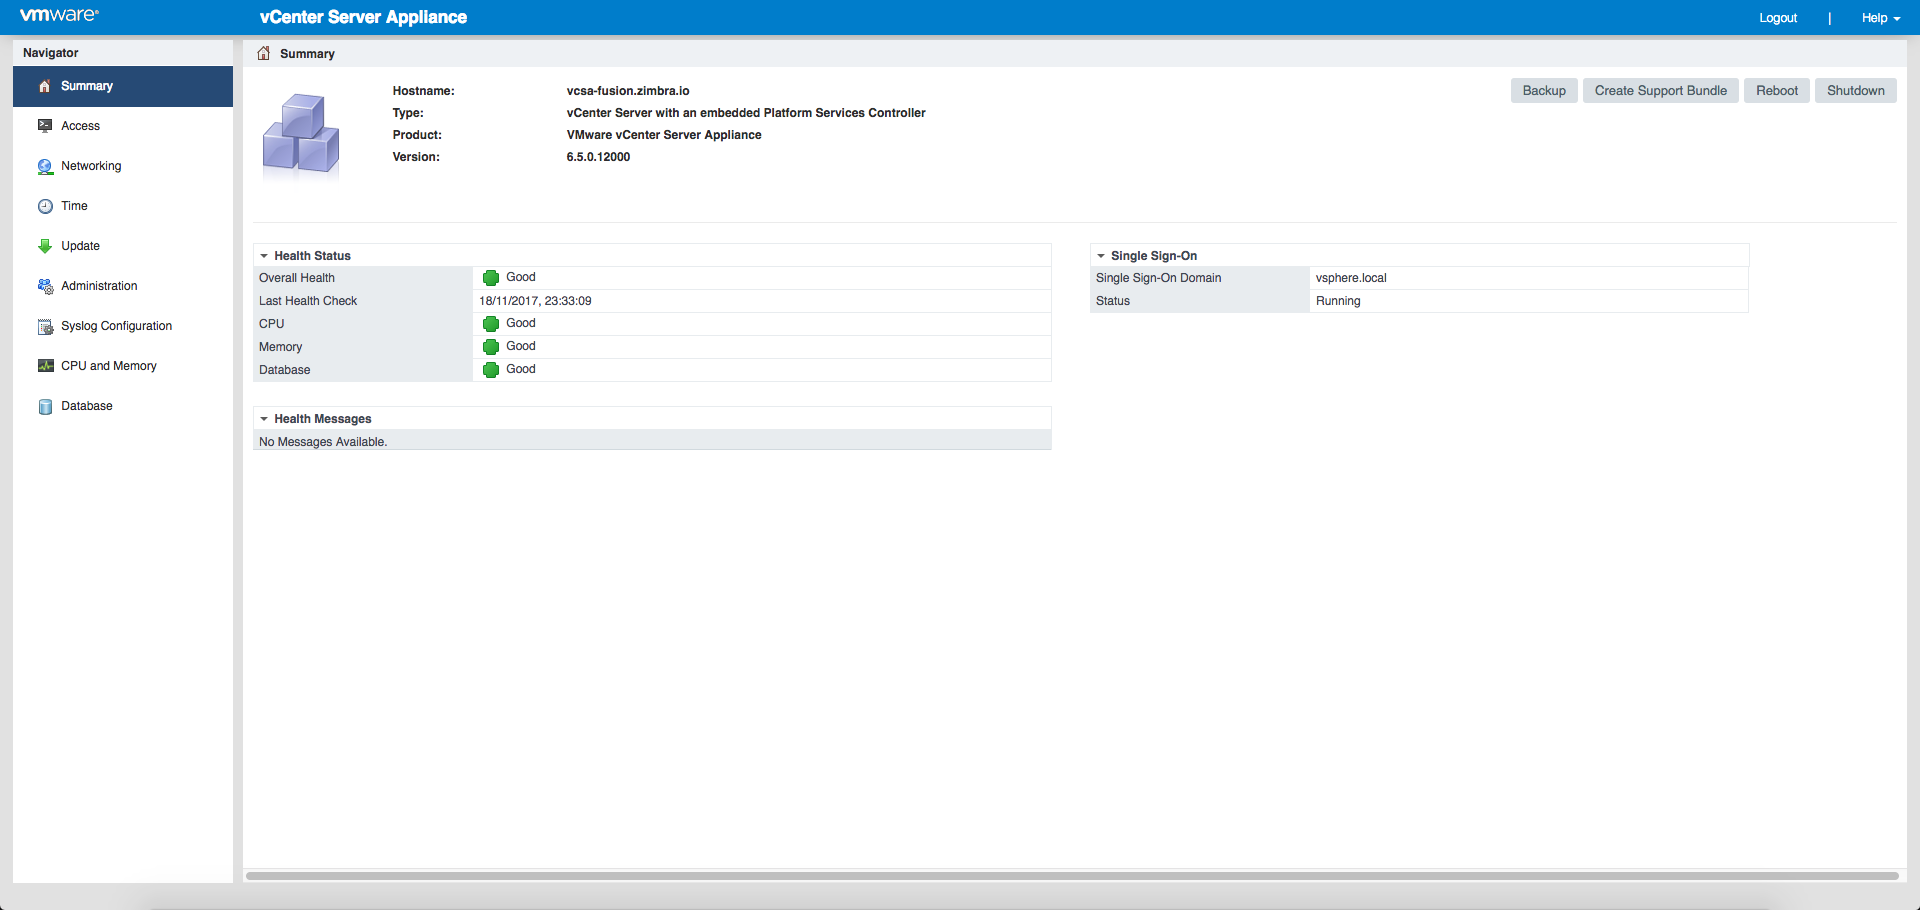The height and width of the screenshot is (910, 1920).
Task: Click the Hostname field label
Action: click(423, 91)
